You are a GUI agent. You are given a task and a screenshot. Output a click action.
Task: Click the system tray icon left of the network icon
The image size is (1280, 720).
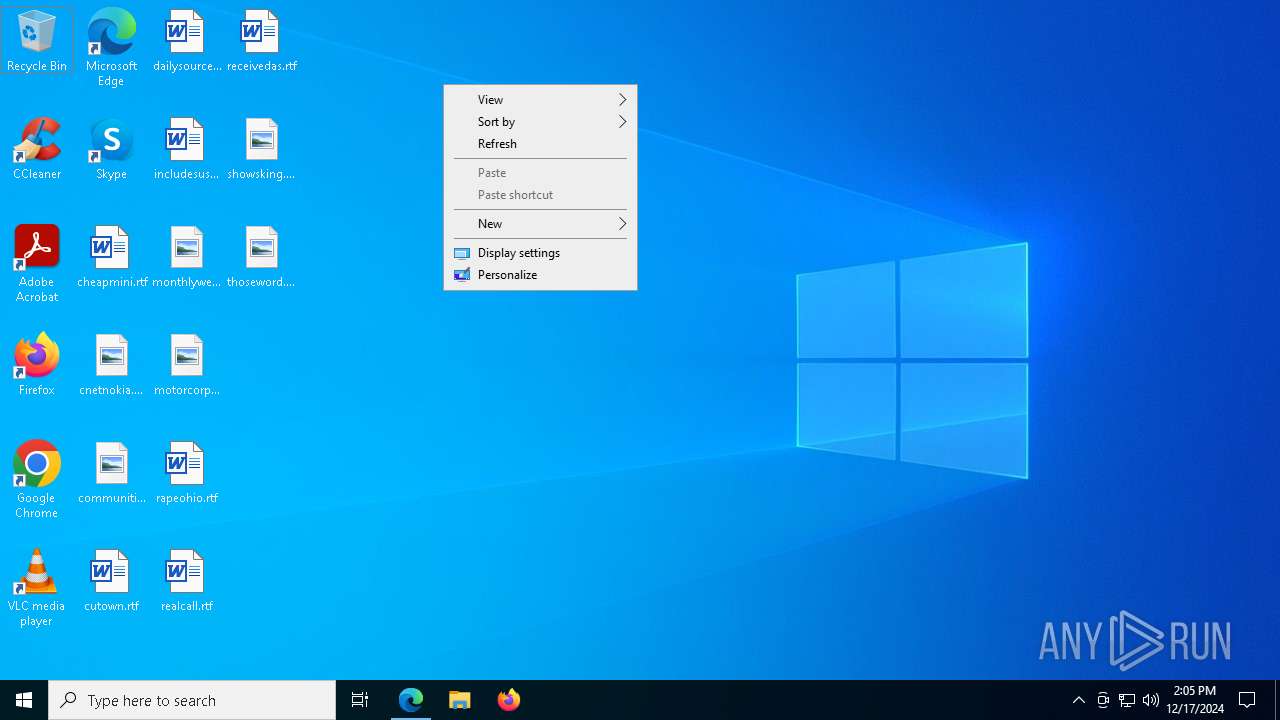click(x=1103, y=700)
